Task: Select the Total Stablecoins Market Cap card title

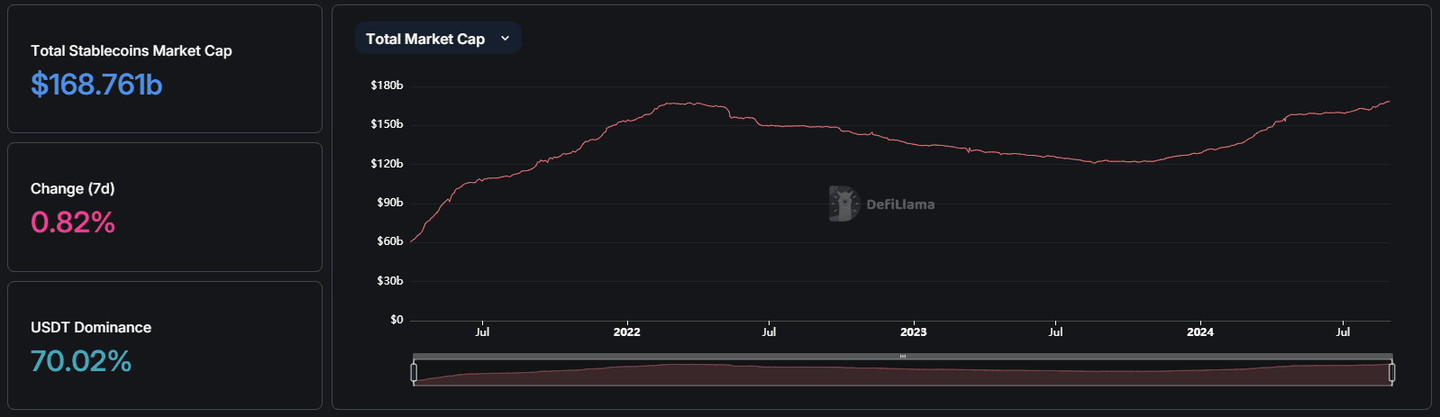Action: (131, 51)
